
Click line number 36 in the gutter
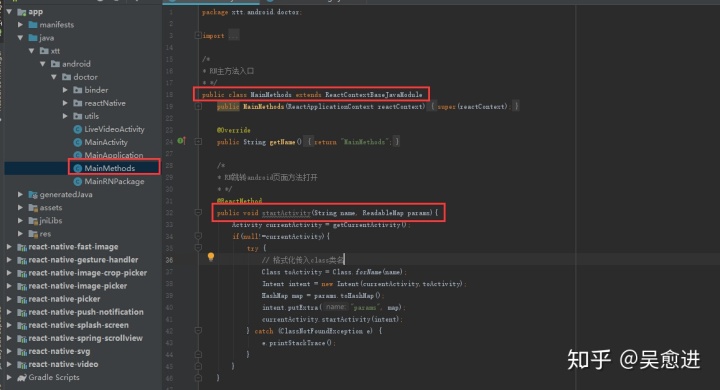click(x=169, y=260)
